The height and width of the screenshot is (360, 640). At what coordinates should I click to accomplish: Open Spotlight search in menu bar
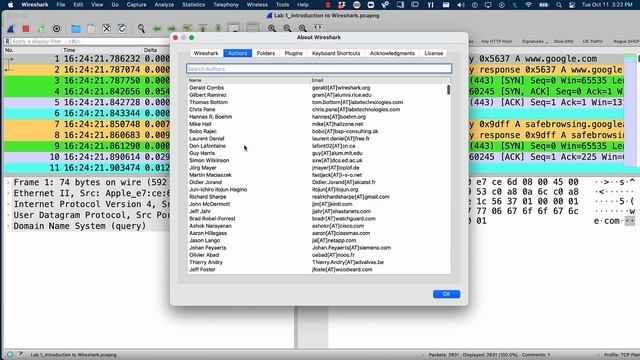(x=559, y=5)
